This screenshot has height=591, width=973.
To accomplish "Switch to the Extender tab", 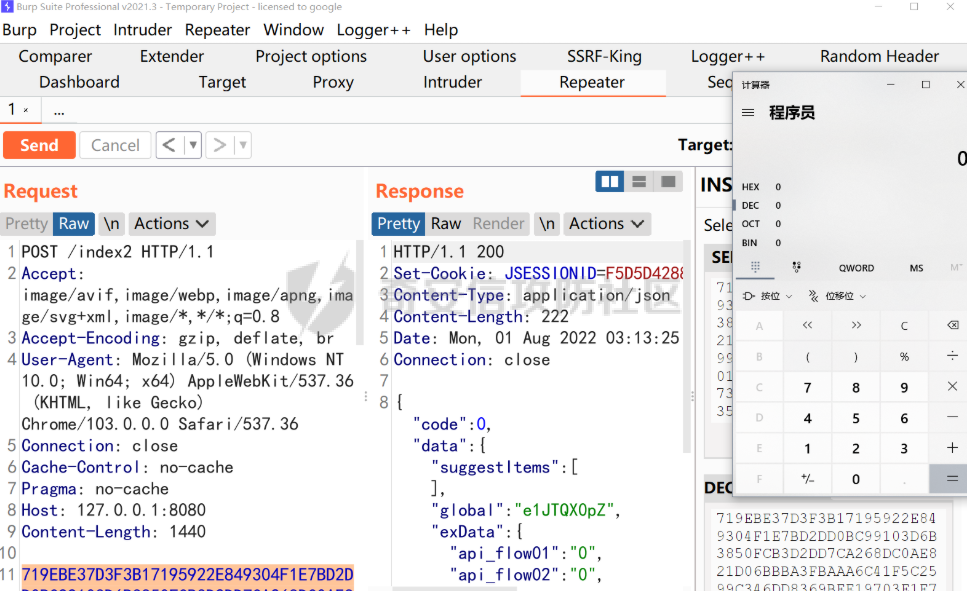I will [172, 56].
